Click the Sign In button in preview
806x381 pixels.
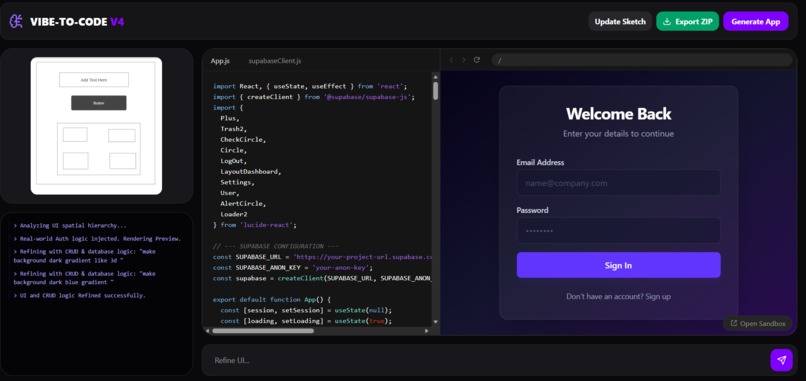tap(618, 265)
